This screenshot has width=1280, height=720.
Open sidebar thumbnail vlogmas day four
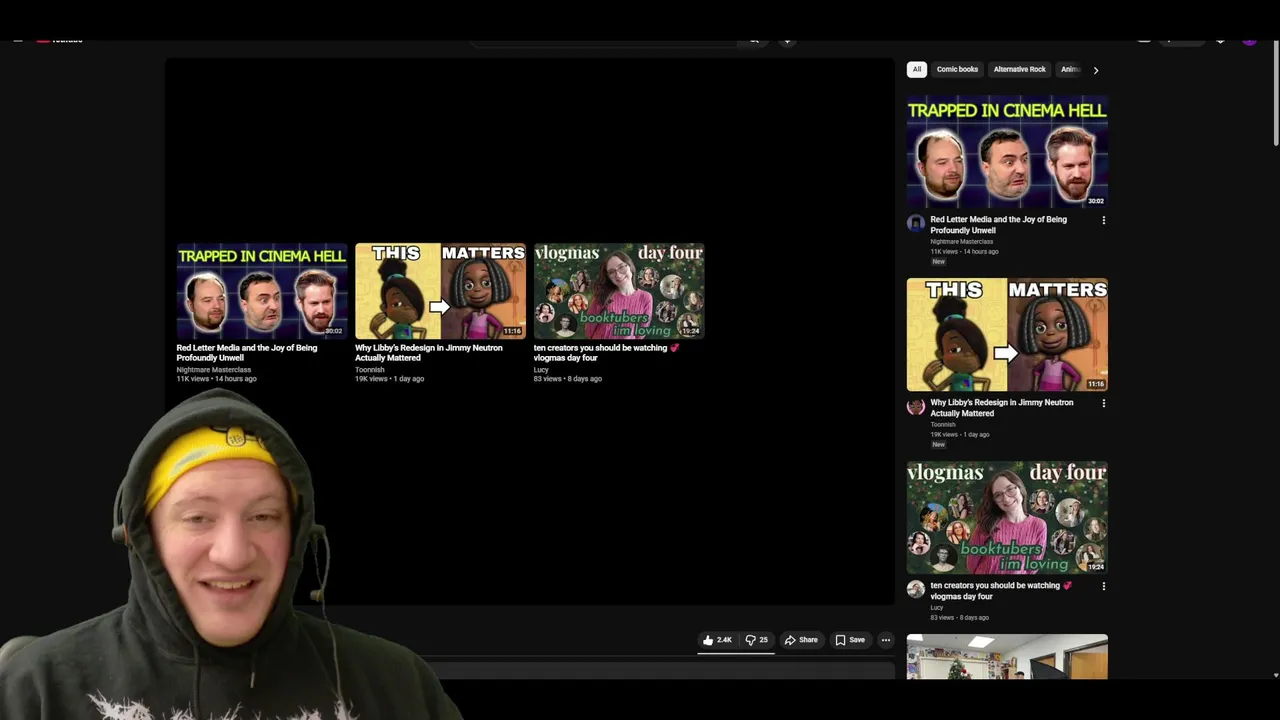[1007, 517]
